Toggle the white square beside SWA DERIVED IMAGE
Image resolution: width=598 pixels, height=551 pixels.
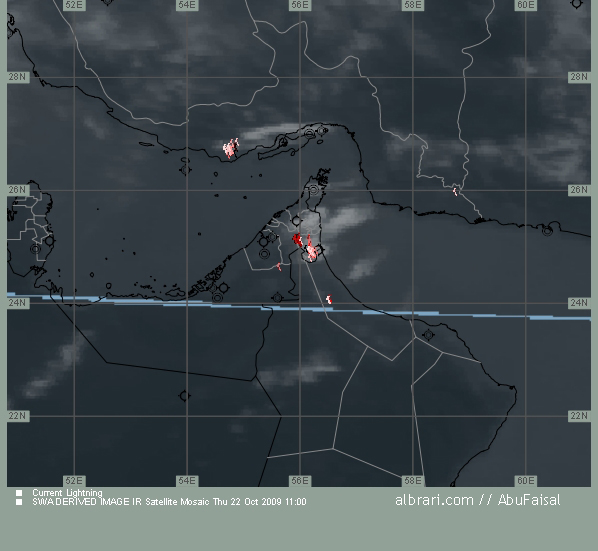pyautogui.click(x=19, y=502)
